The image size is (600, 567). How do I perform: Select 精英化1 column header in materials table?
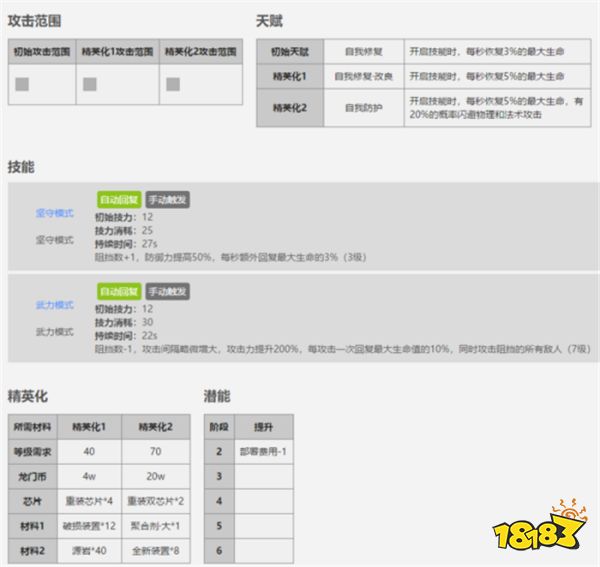[x=89, y=426]
